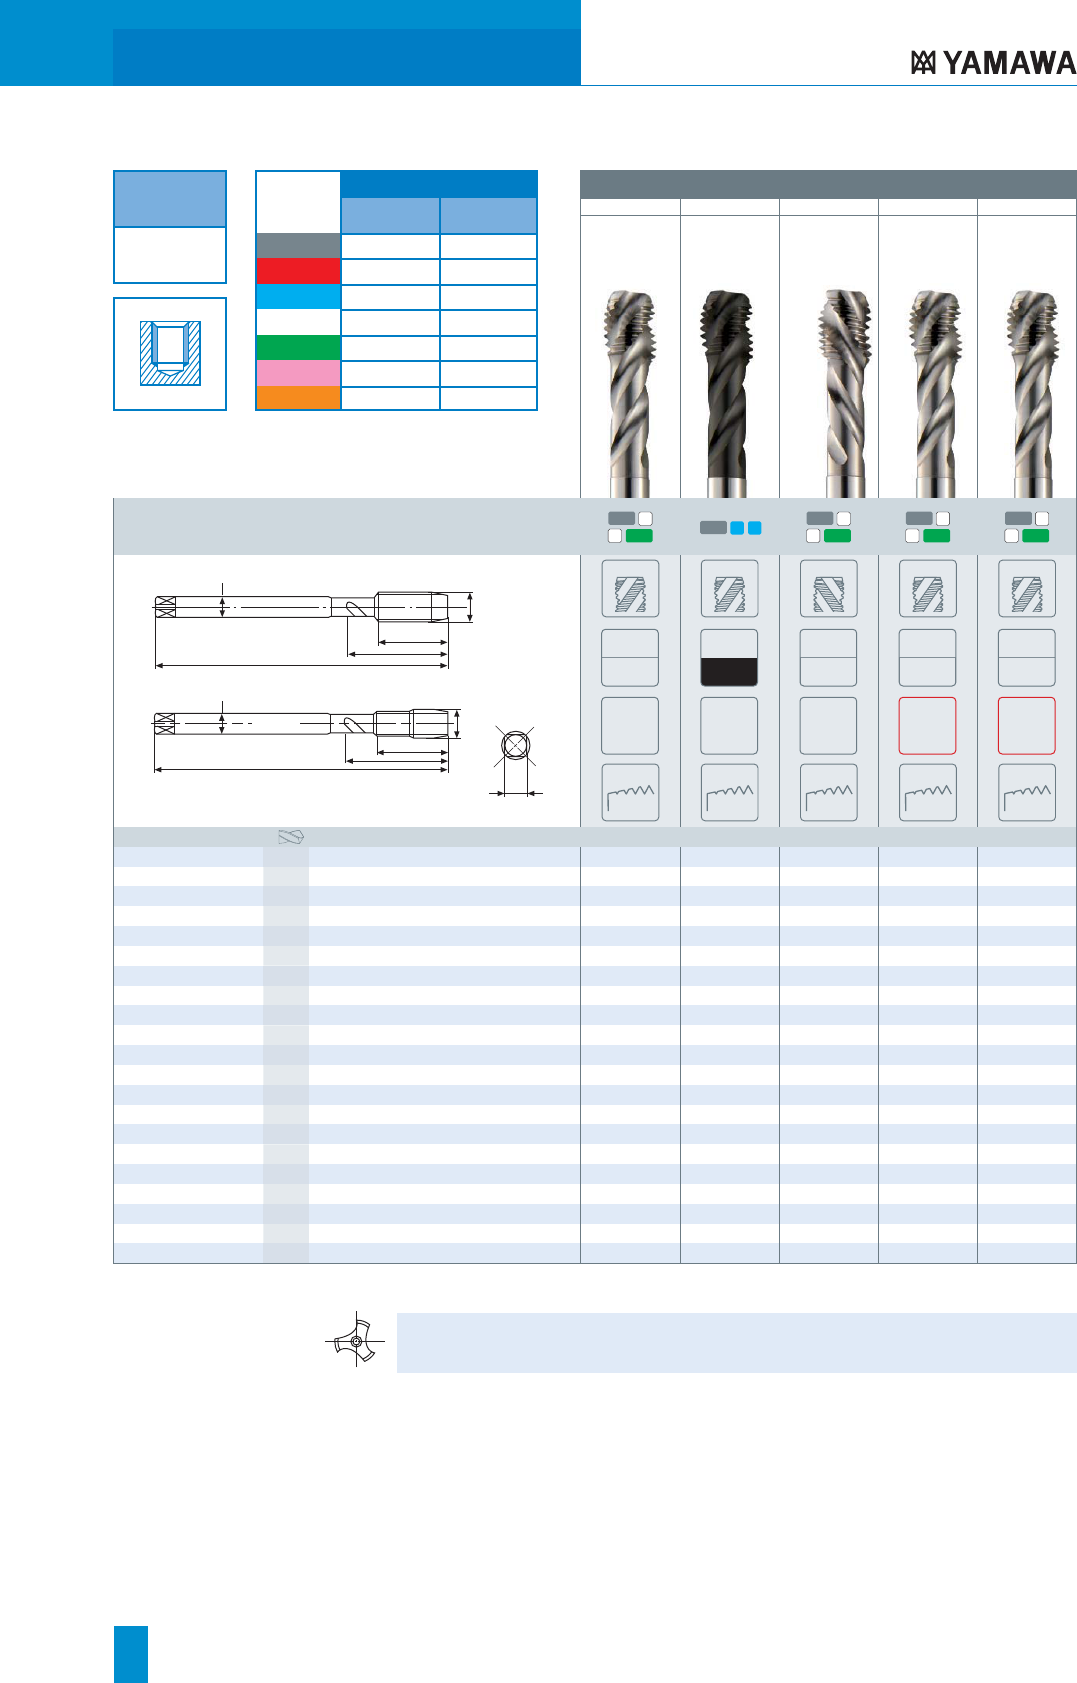Pick the grey swatch in the legend
This screenshot has width=1077, height=1683.
(298, 246)
